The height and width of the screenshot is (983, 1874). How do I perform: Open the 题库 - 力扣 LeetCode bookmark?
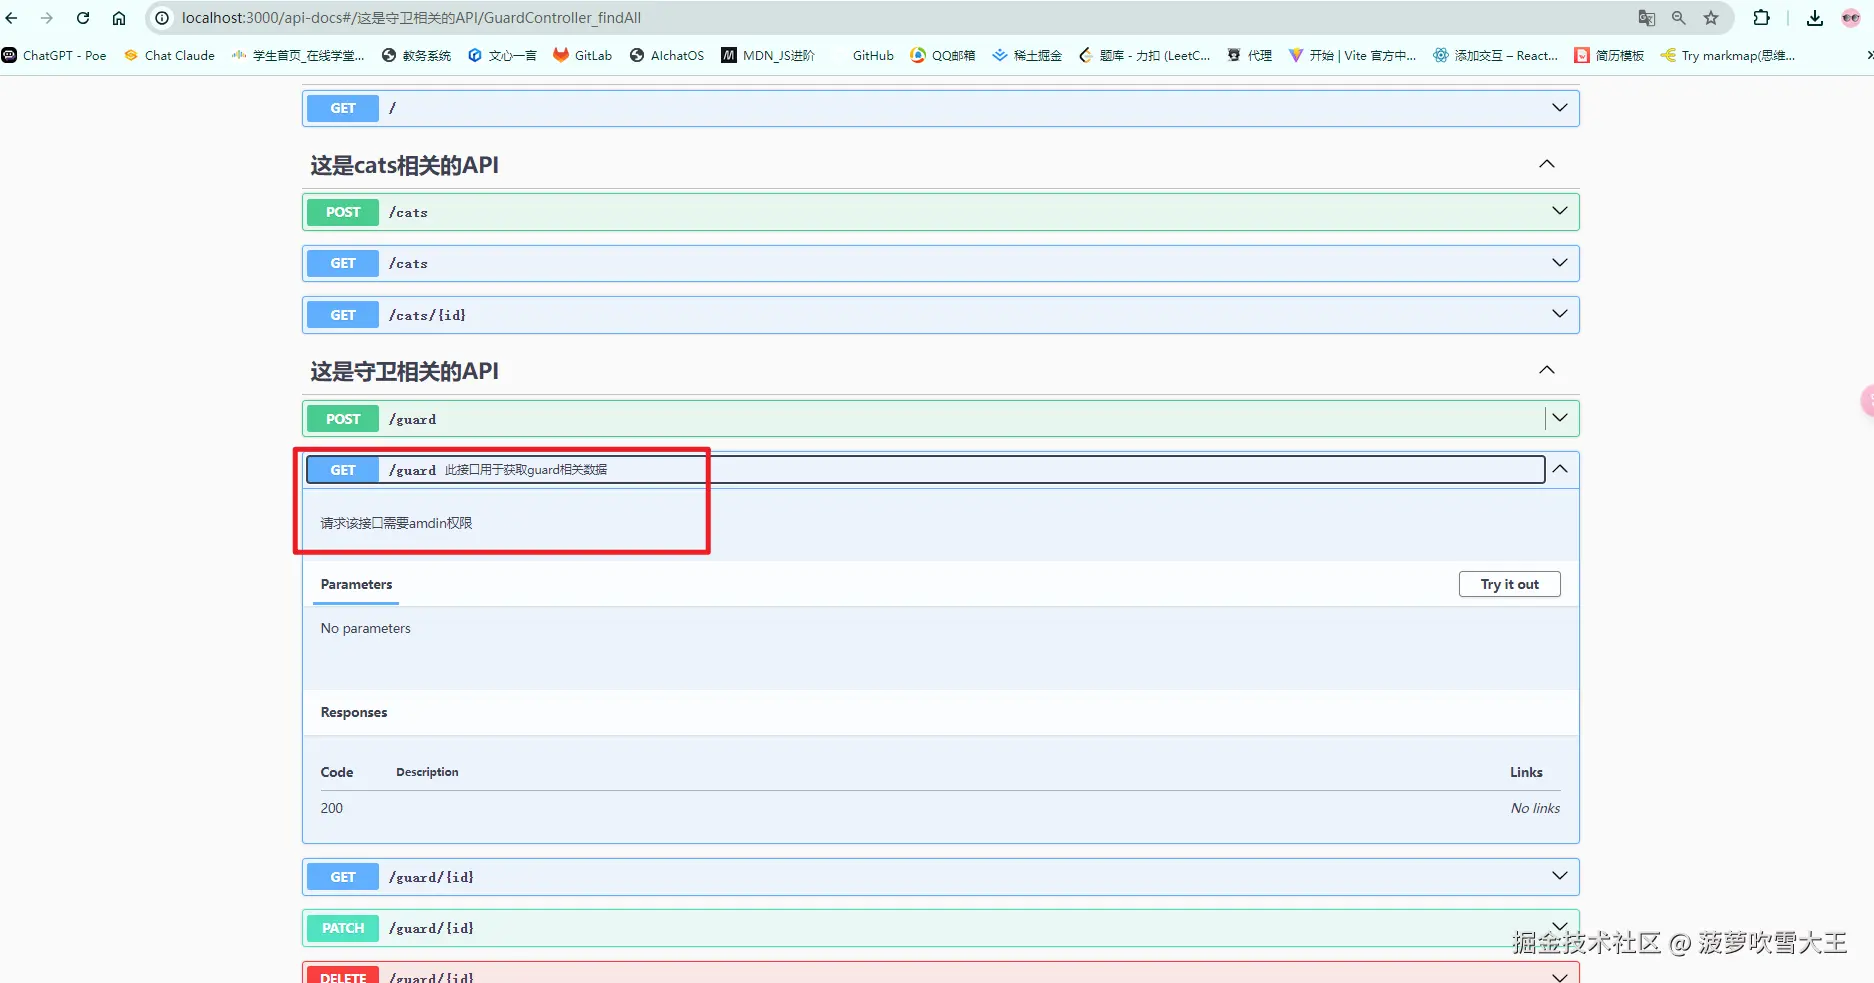point(1144,55)
